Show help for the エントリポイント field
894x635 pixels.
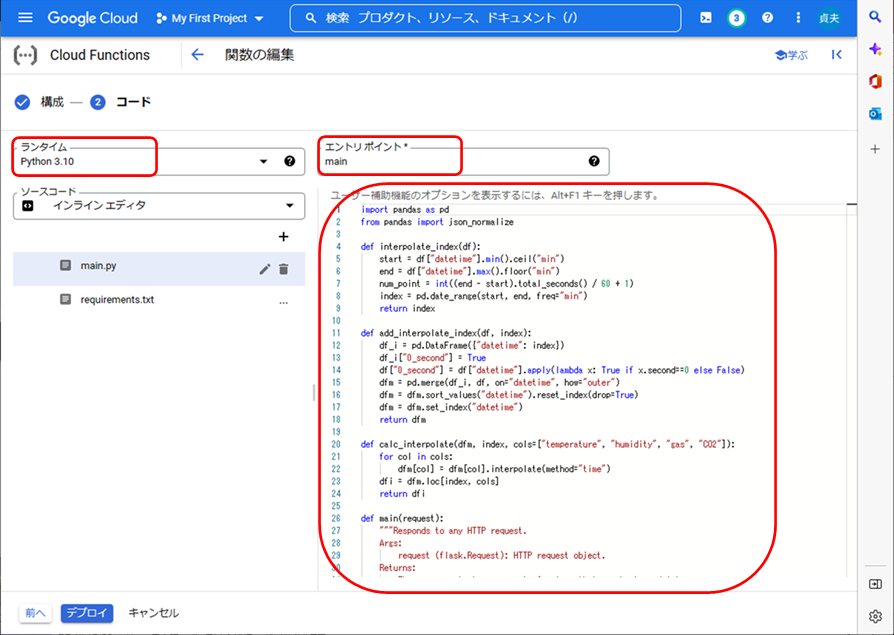point(594,161)
